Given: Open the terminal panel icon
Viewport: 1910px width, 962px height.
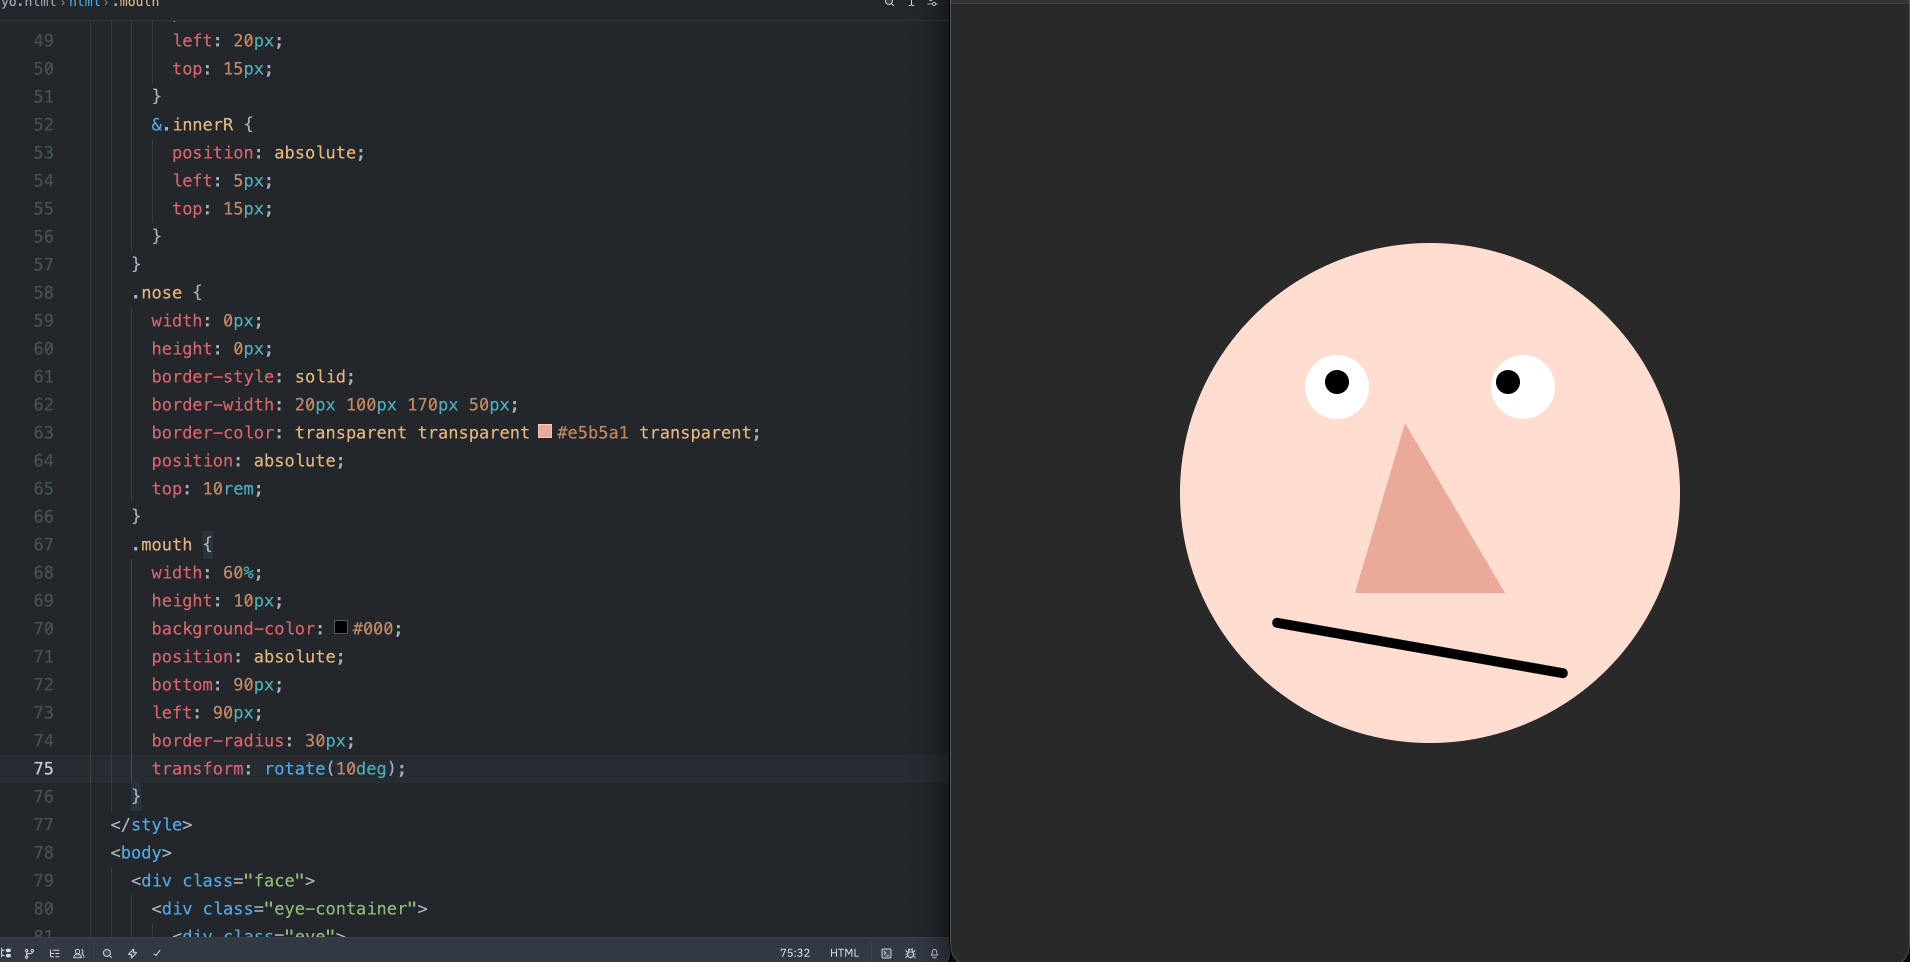Looking at the screenshot, I should 886,953.
